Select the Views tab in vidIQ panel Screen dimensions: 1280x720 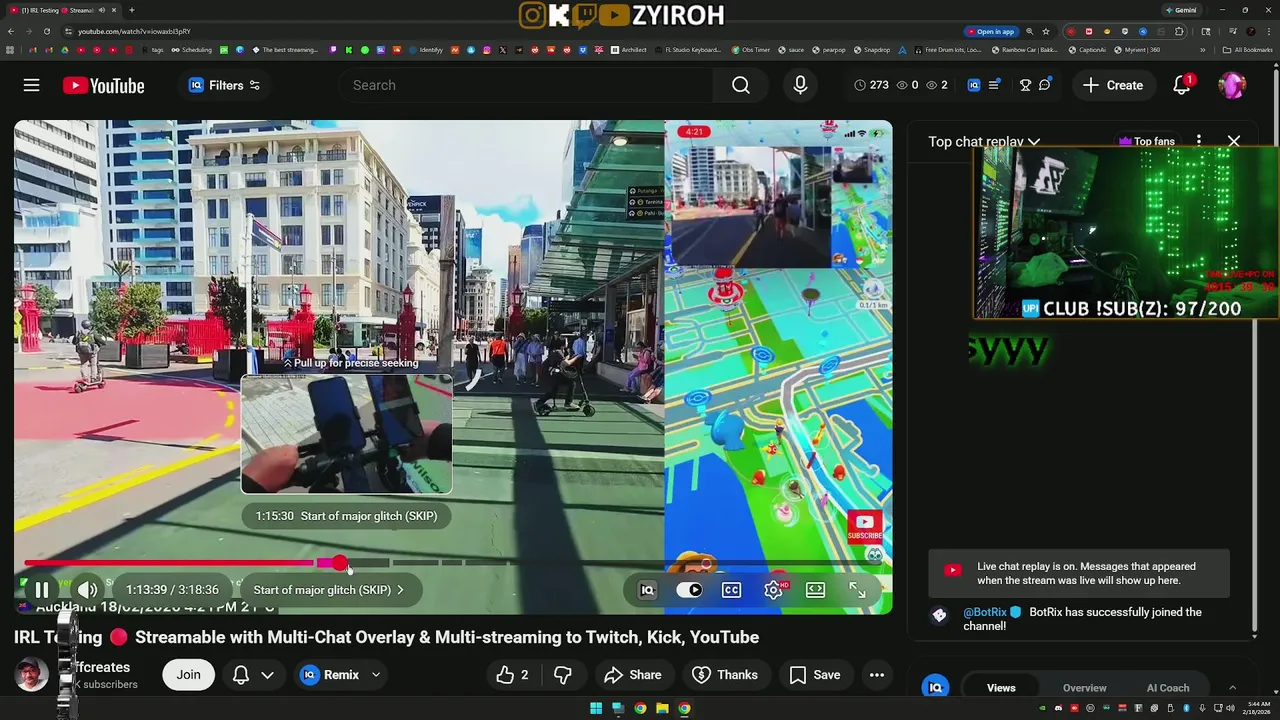tap(1001, 688)
